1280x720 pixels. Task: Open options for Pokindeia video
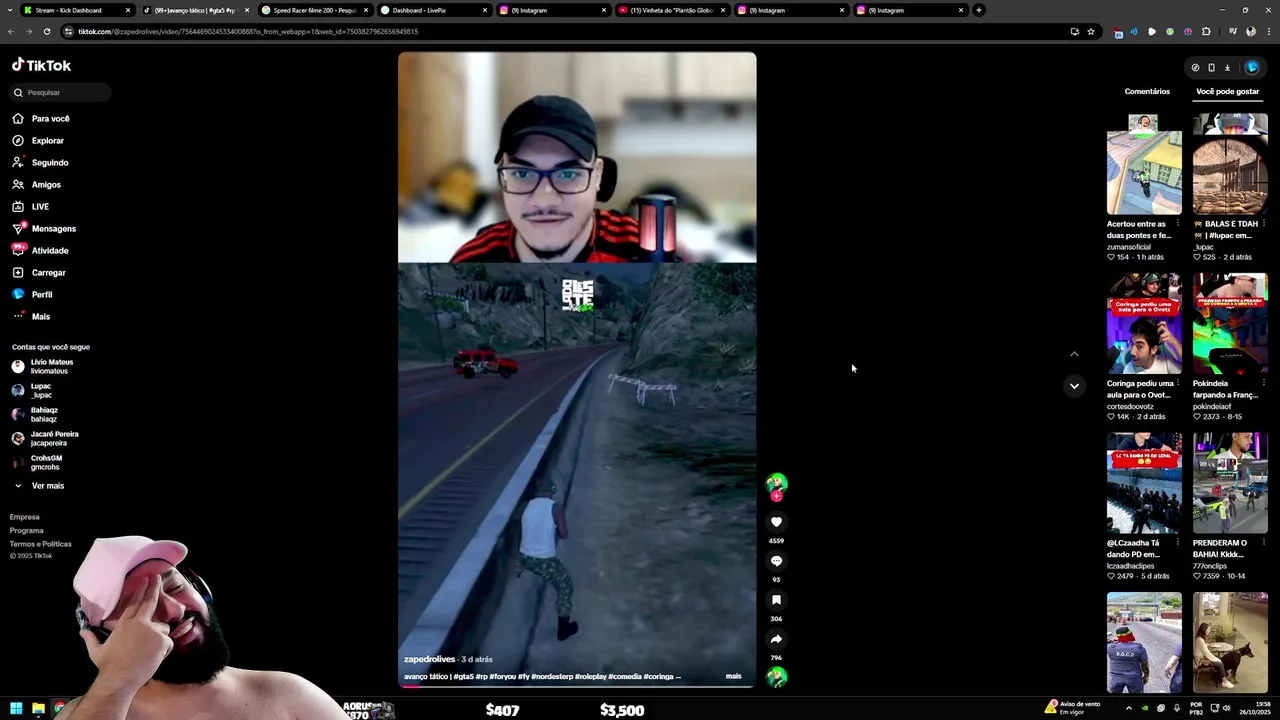point(1263,383)
